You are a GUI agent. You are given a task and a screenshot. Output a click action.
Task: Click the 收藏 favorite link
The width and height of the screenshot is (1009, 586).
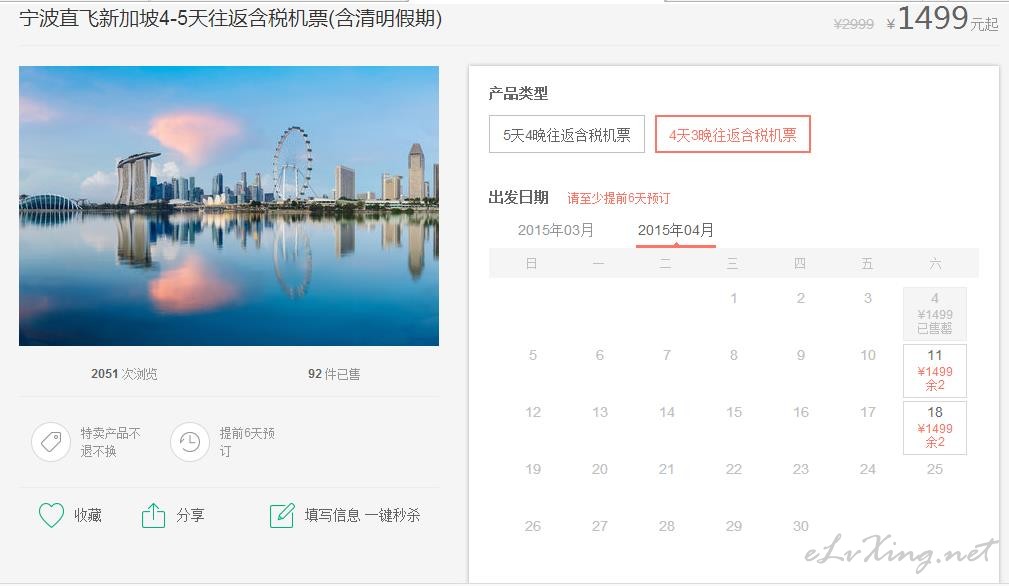(x=88, y=515)
